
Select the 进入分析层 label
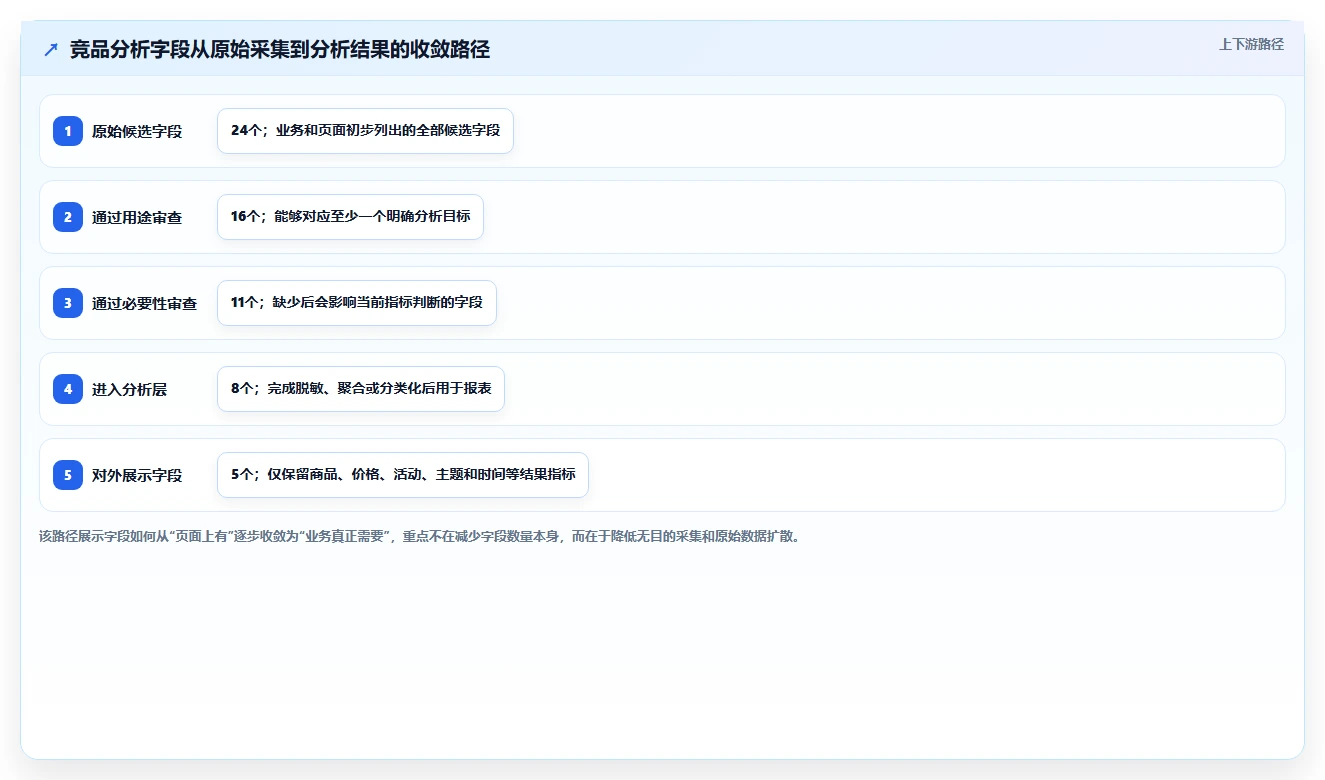[x=129, y=389]
